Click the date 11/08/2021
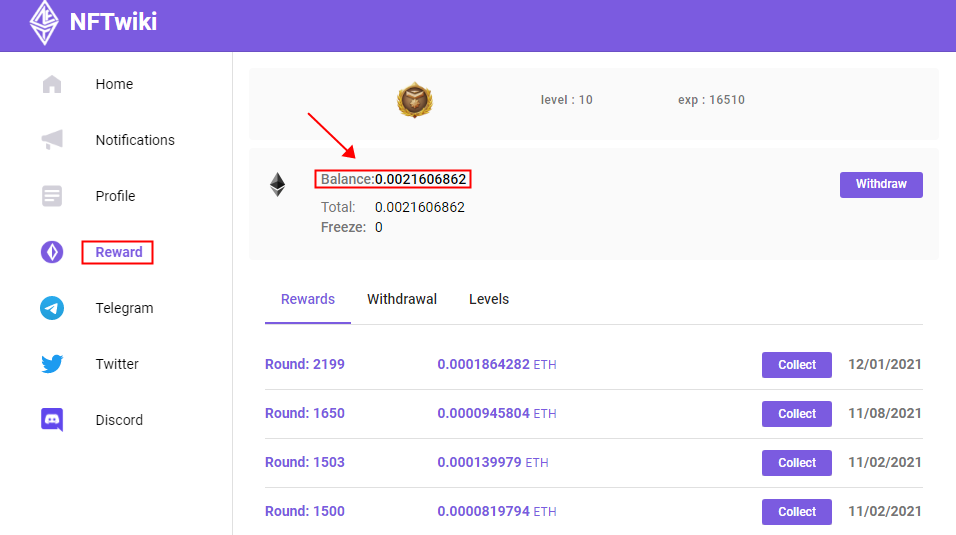This screenshot has height=535, width=956. click(885, 413)
